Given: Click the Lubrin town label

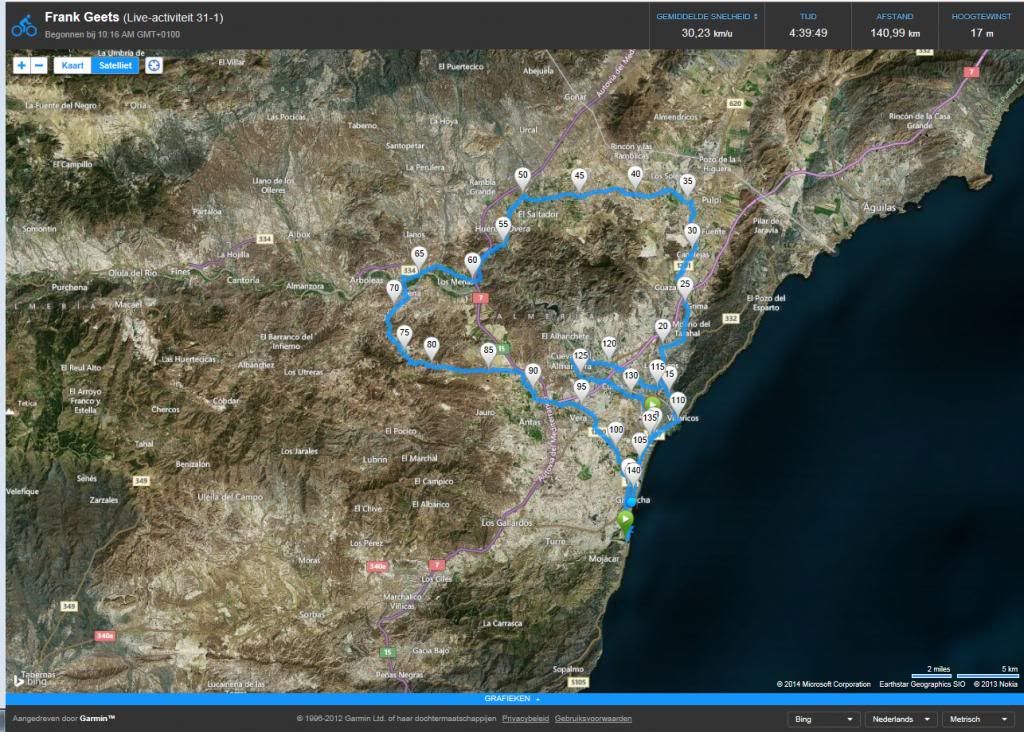Looking at the screenshot, I should [375, 460].
